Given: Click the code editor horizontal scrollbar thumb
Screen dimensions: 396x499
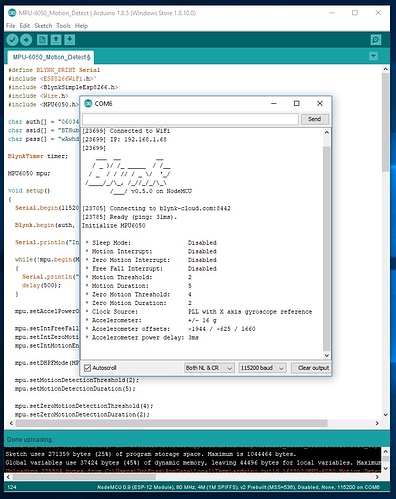Looking at the screenshot, I should 172,423.
